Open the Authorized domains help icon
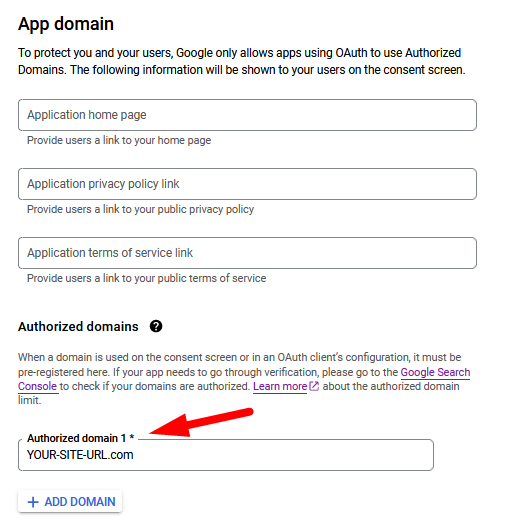This screenshot has height=522, width=519. click(156, 326)
